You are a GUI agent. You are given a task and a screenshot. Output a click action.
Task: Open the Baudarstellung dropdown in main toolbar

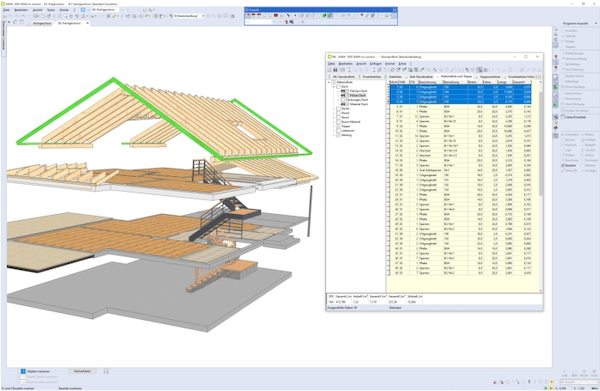[x=203, y=16]
